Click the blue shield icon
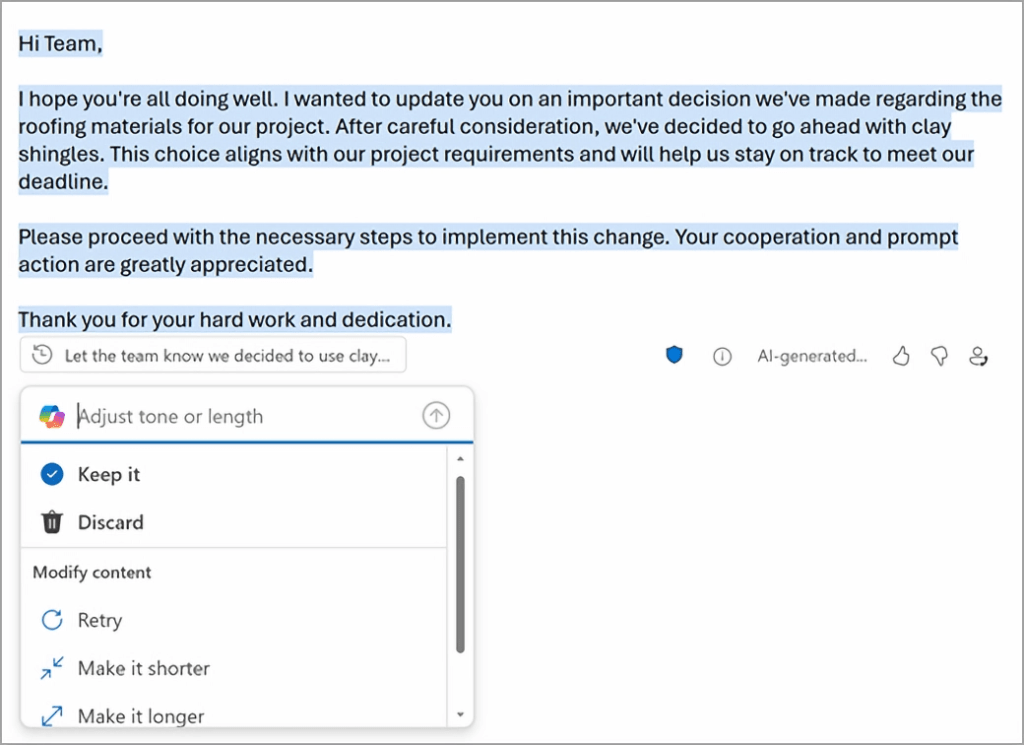Viewport: 1024px width, 745px height. pos(674,355)
